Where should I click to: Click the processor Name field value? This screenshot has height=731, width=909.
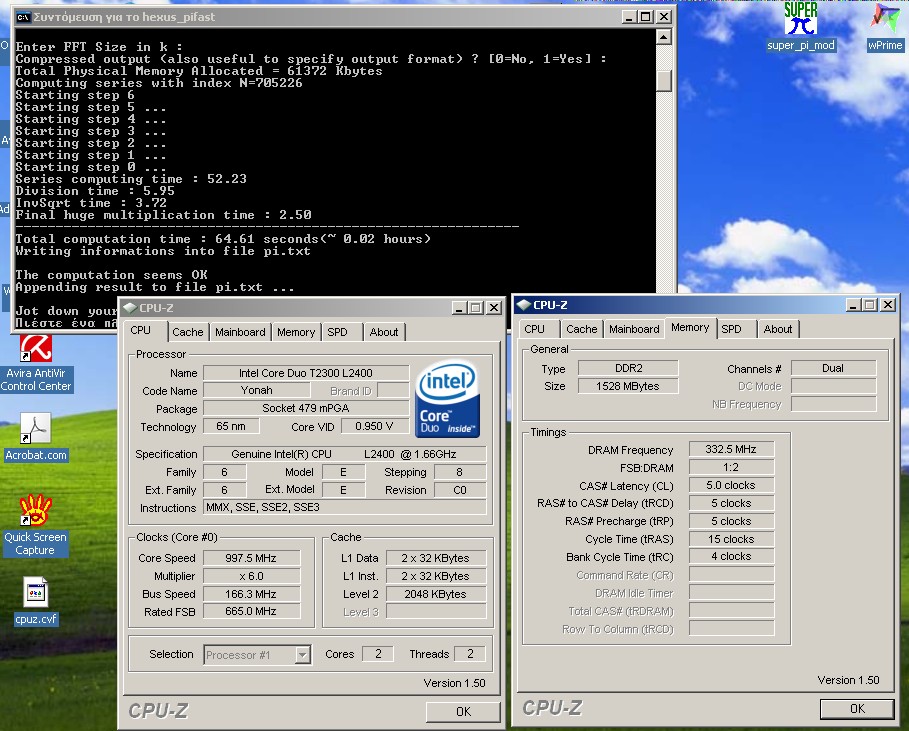click(x=306, y=373)
